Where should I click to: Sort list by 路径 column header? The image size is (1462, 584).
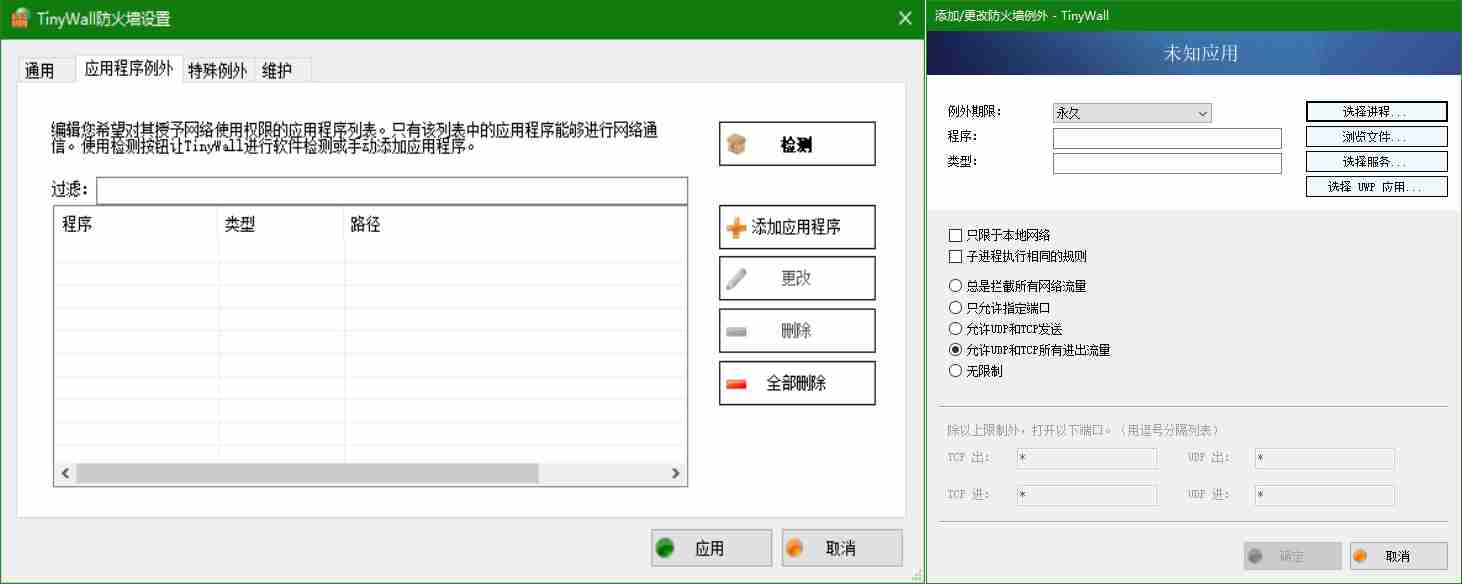515,225
